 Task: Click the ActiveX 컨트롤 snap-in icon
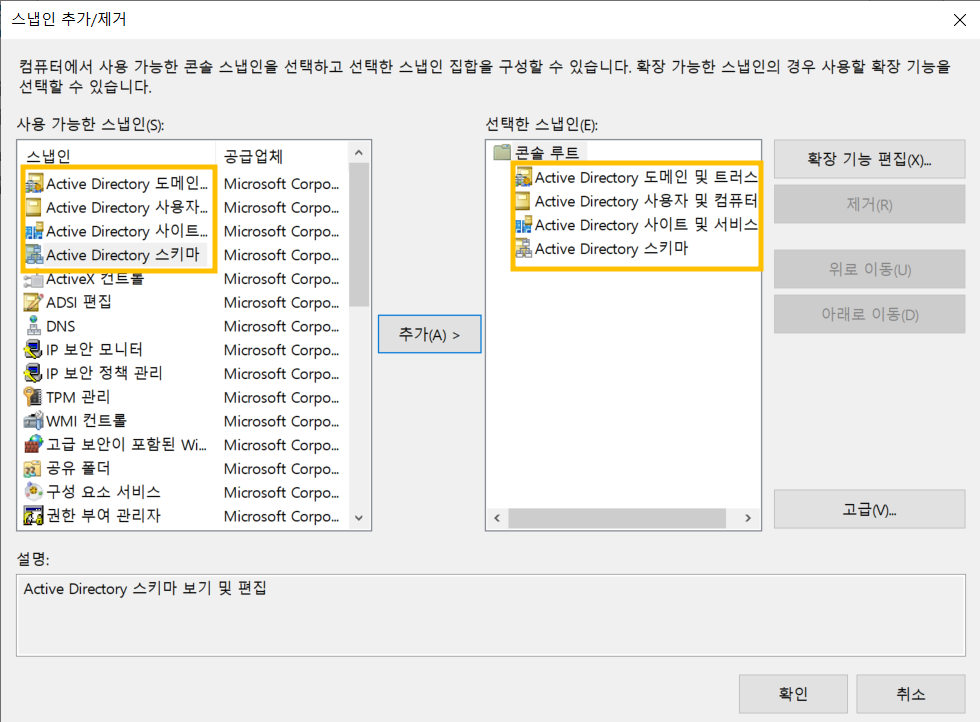(34, 279)
